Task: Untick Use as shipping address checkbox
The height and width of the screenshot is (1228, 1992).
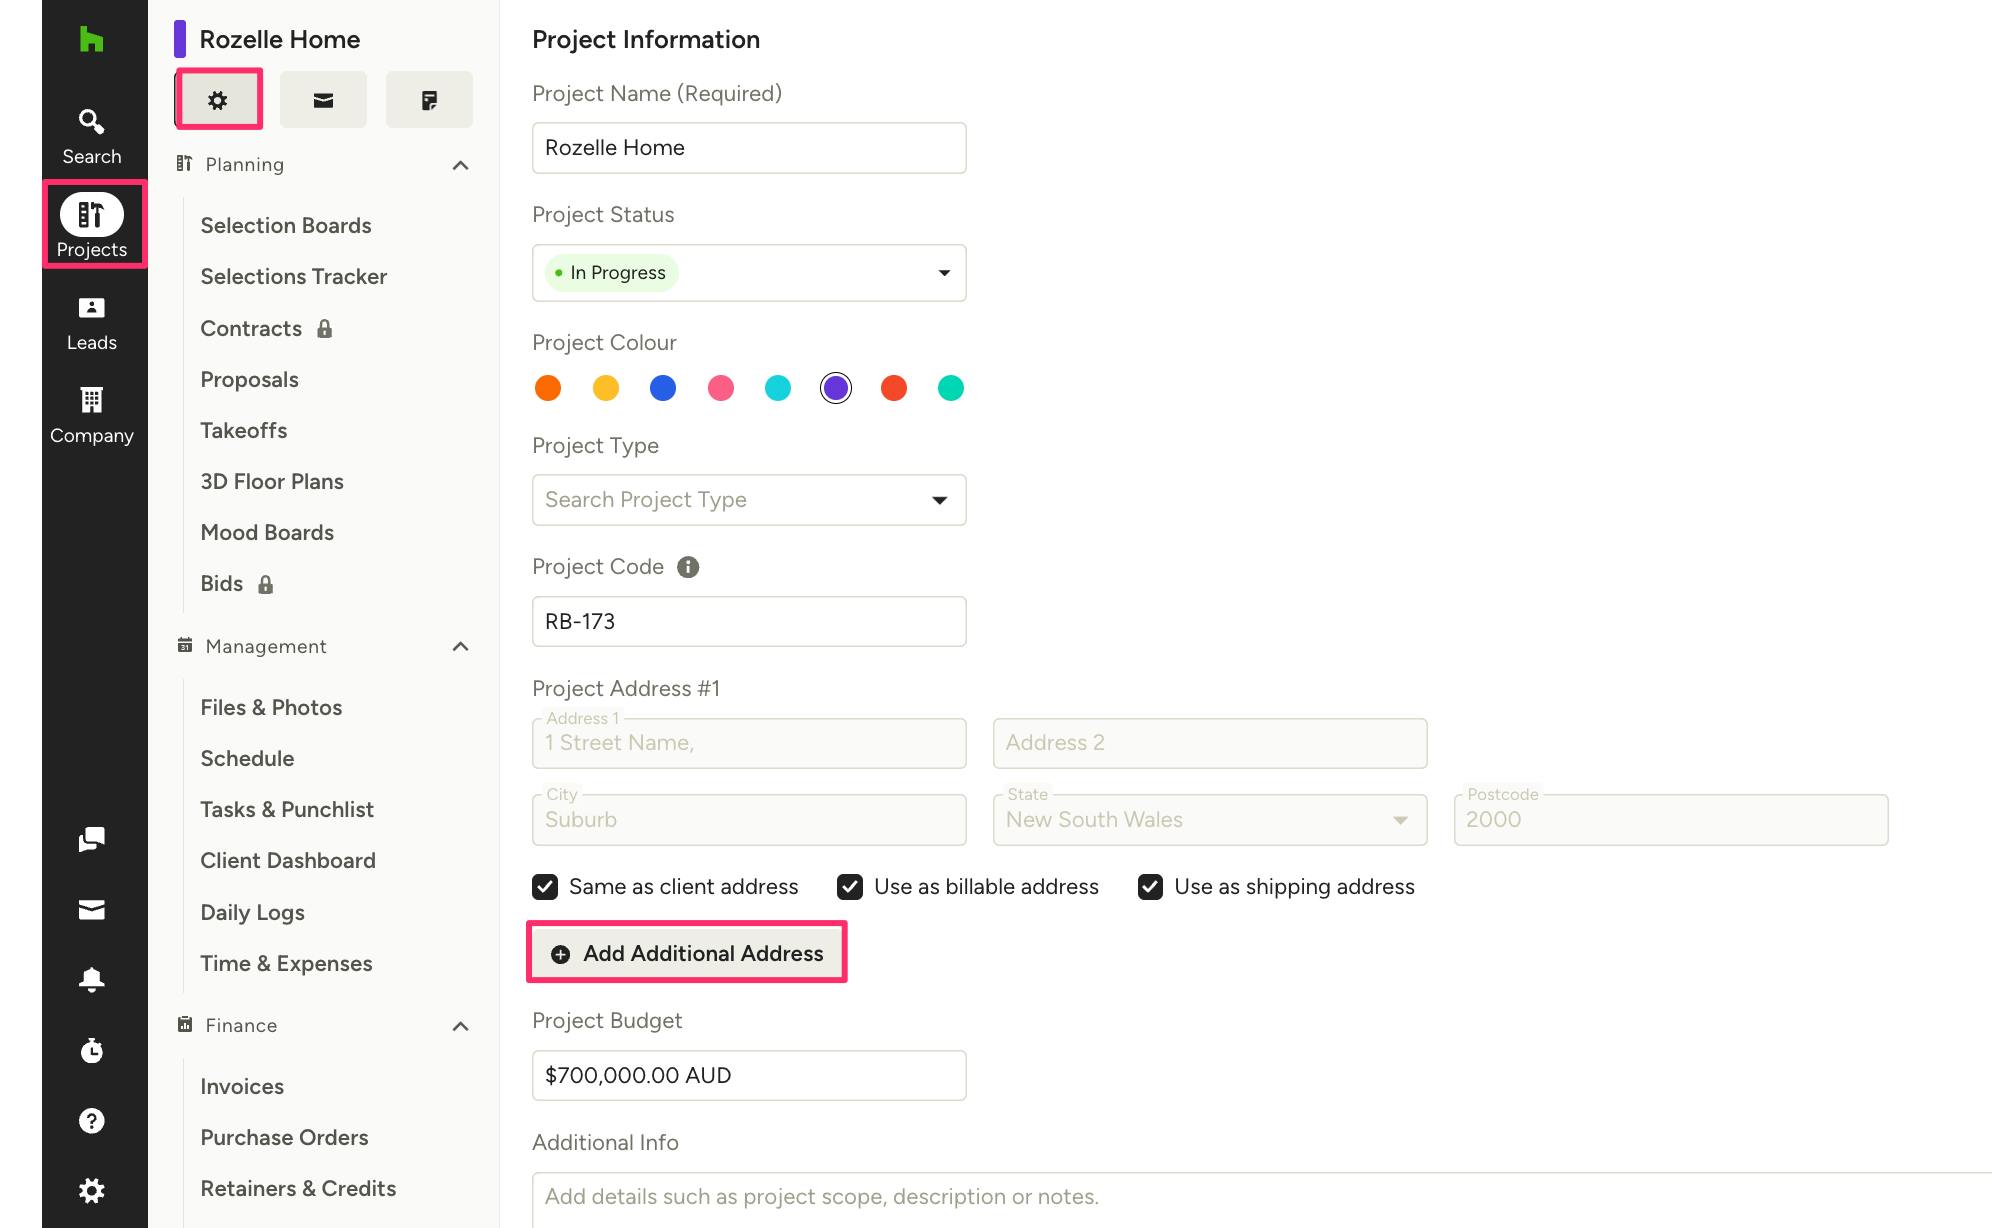Action: coord(1150,887)
